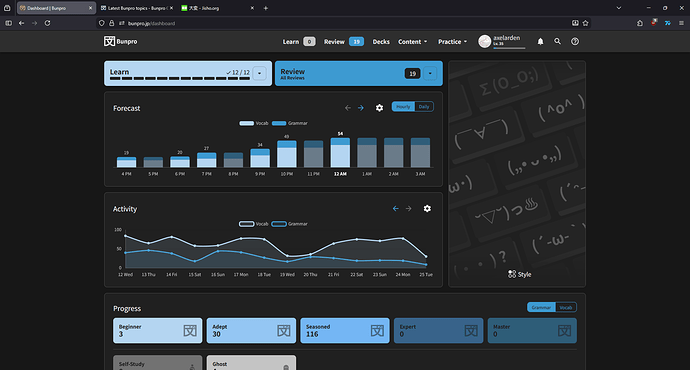This screenshot has width=690, height=370.
Task: Open the Seasoned progress card
Action: pyautogui.click(x=345, y=330)
